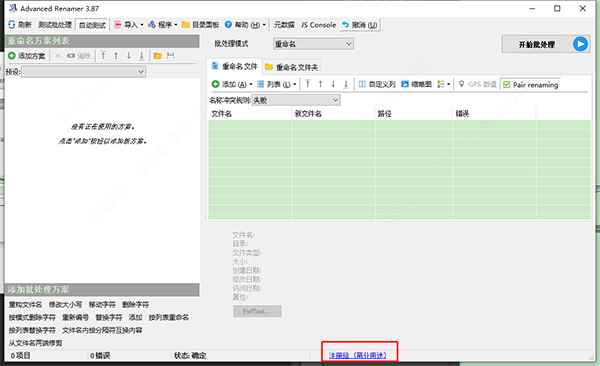The height and width of the screenshot is (366, 600).
Task: Move file to top arrow in the file list toolbar
Action: point(308,84)
